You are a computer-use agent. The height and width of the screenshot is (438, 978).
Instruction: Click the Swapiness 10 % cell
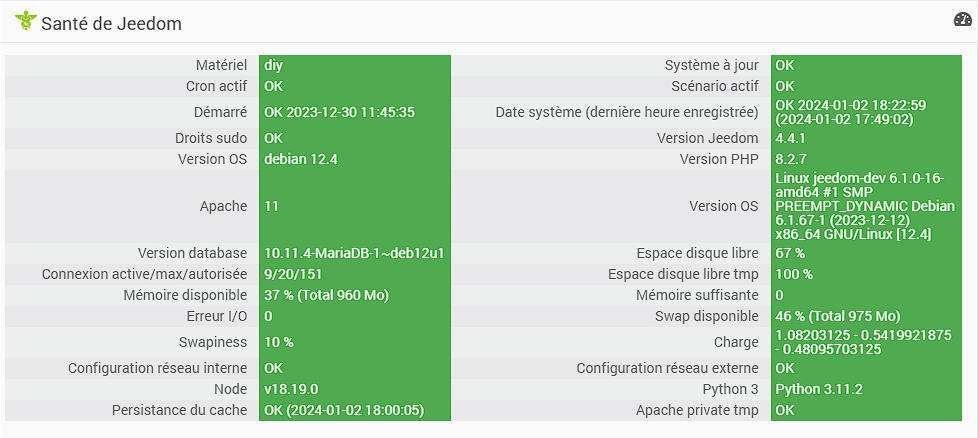355,343
